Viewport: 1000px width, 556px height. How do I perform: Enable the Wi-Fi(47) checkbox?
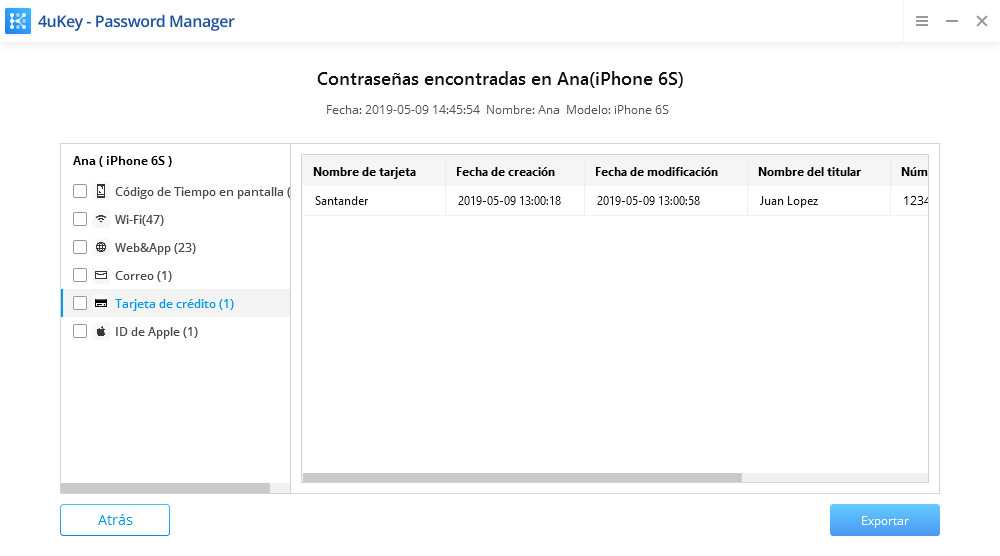click(x=80, y=219)
